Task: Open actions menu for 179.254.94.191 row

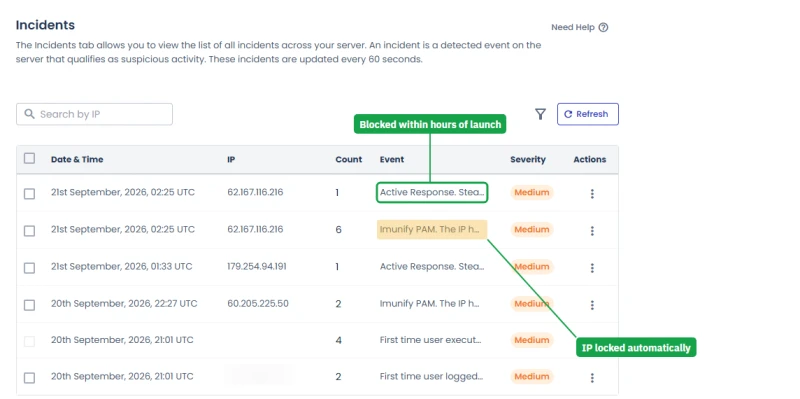Action: pyautogui.click(x=592, y=268)
